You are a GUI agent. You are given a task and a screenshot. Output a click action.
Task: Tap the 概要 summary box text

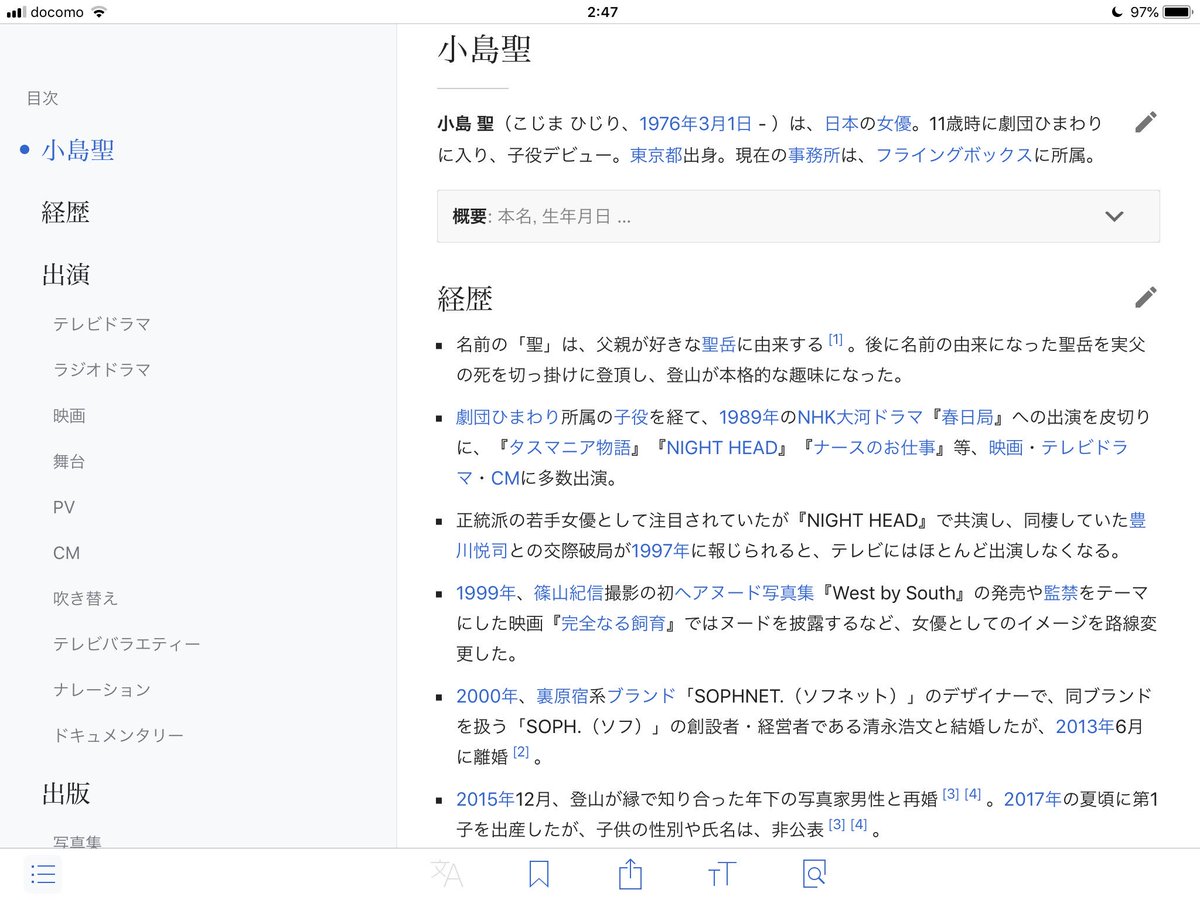tap(542, 216)
